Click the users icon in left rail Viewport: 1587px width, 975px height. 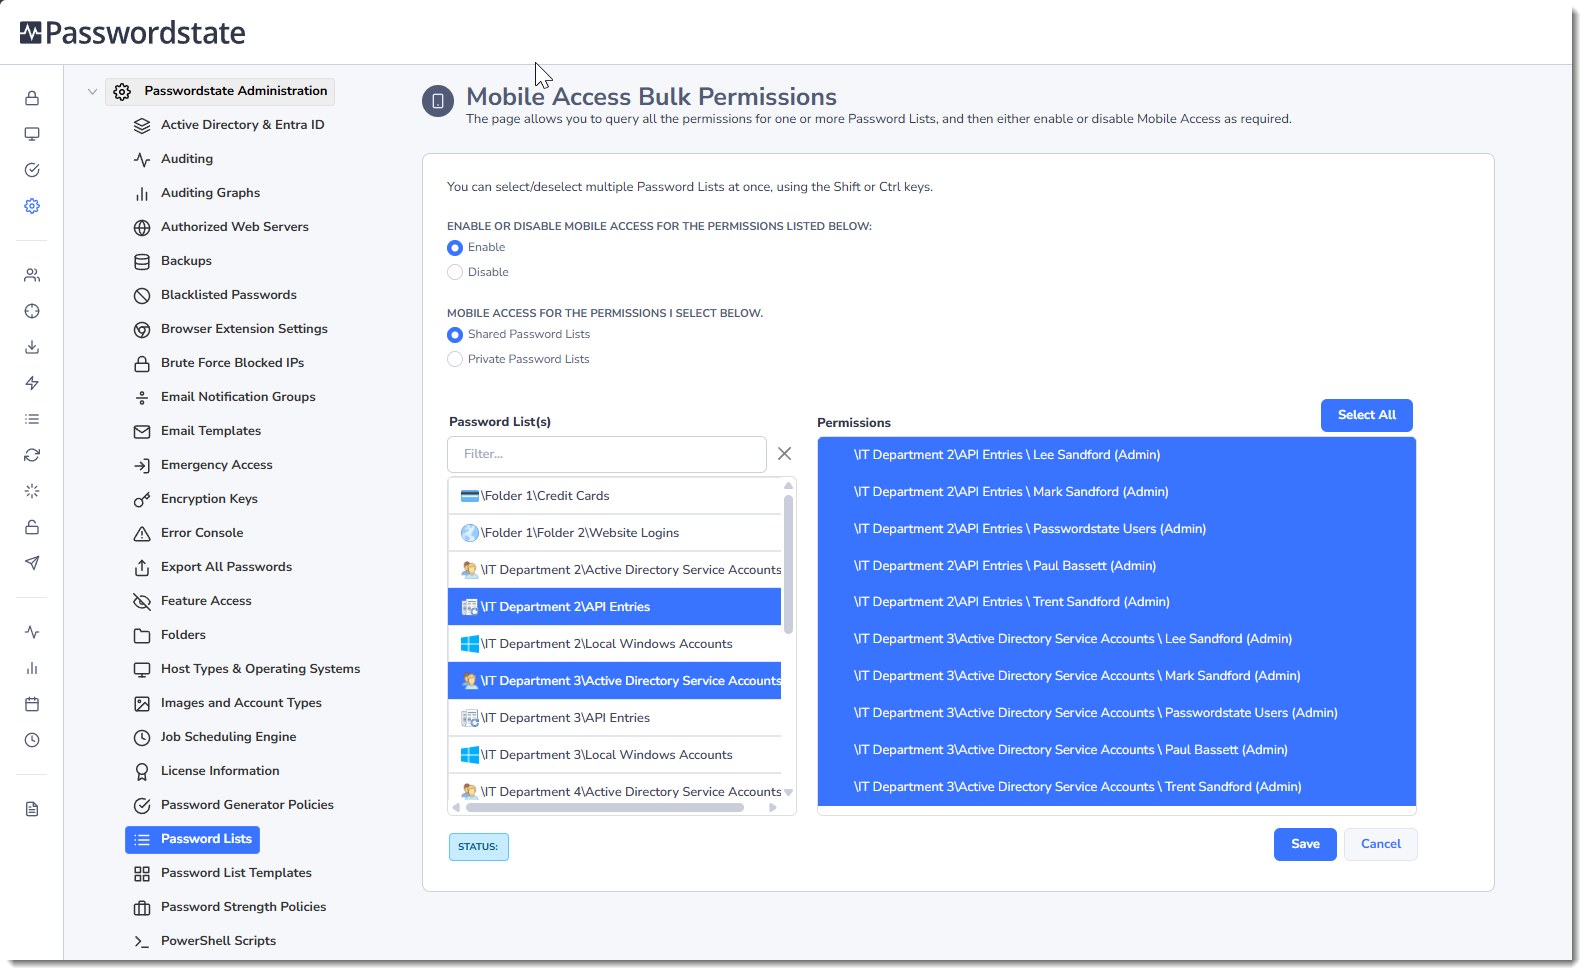32,275
